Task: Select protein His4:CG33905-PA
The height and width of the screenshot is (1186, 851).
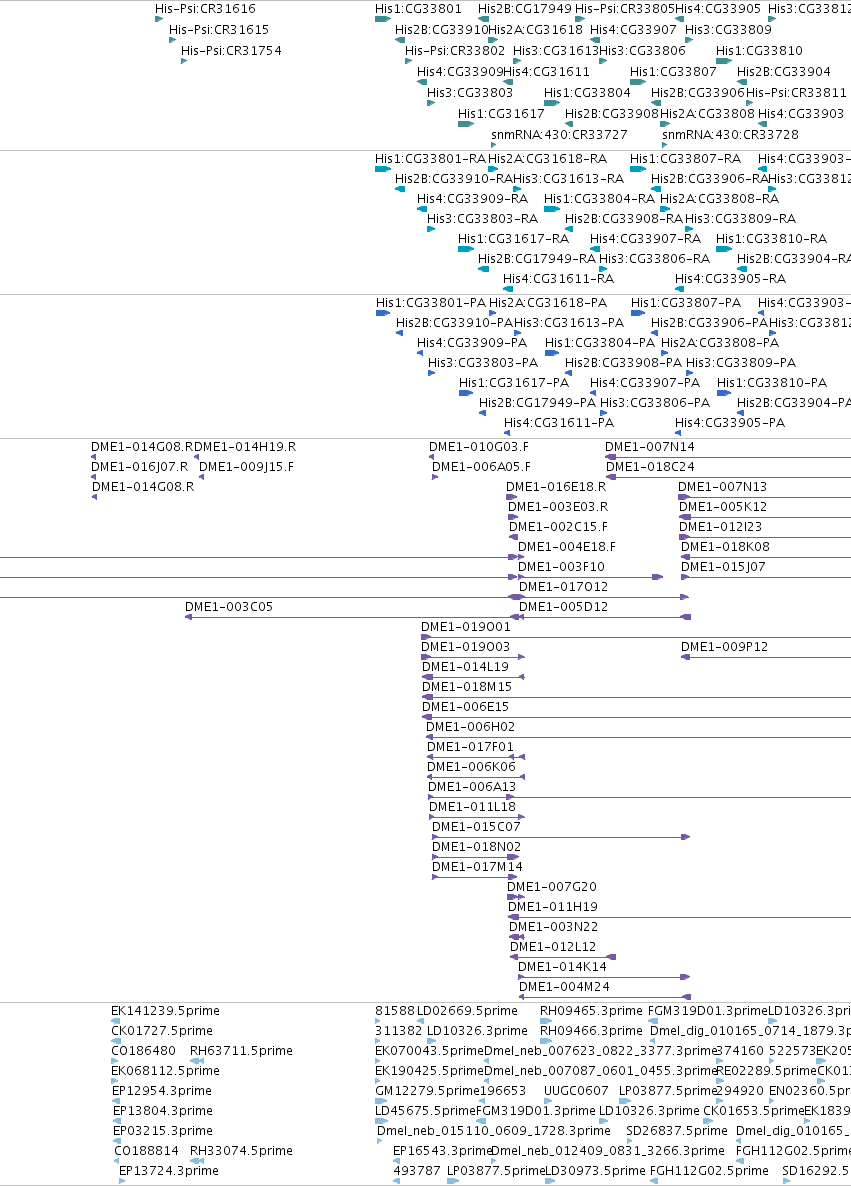Action: pyautogui.click(x=729, y=424)
